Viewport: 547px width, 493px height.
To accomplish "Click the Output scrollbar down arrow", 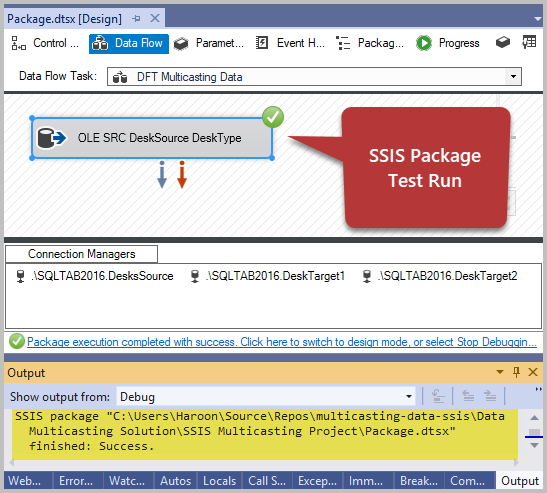I will tap(534, 445).
